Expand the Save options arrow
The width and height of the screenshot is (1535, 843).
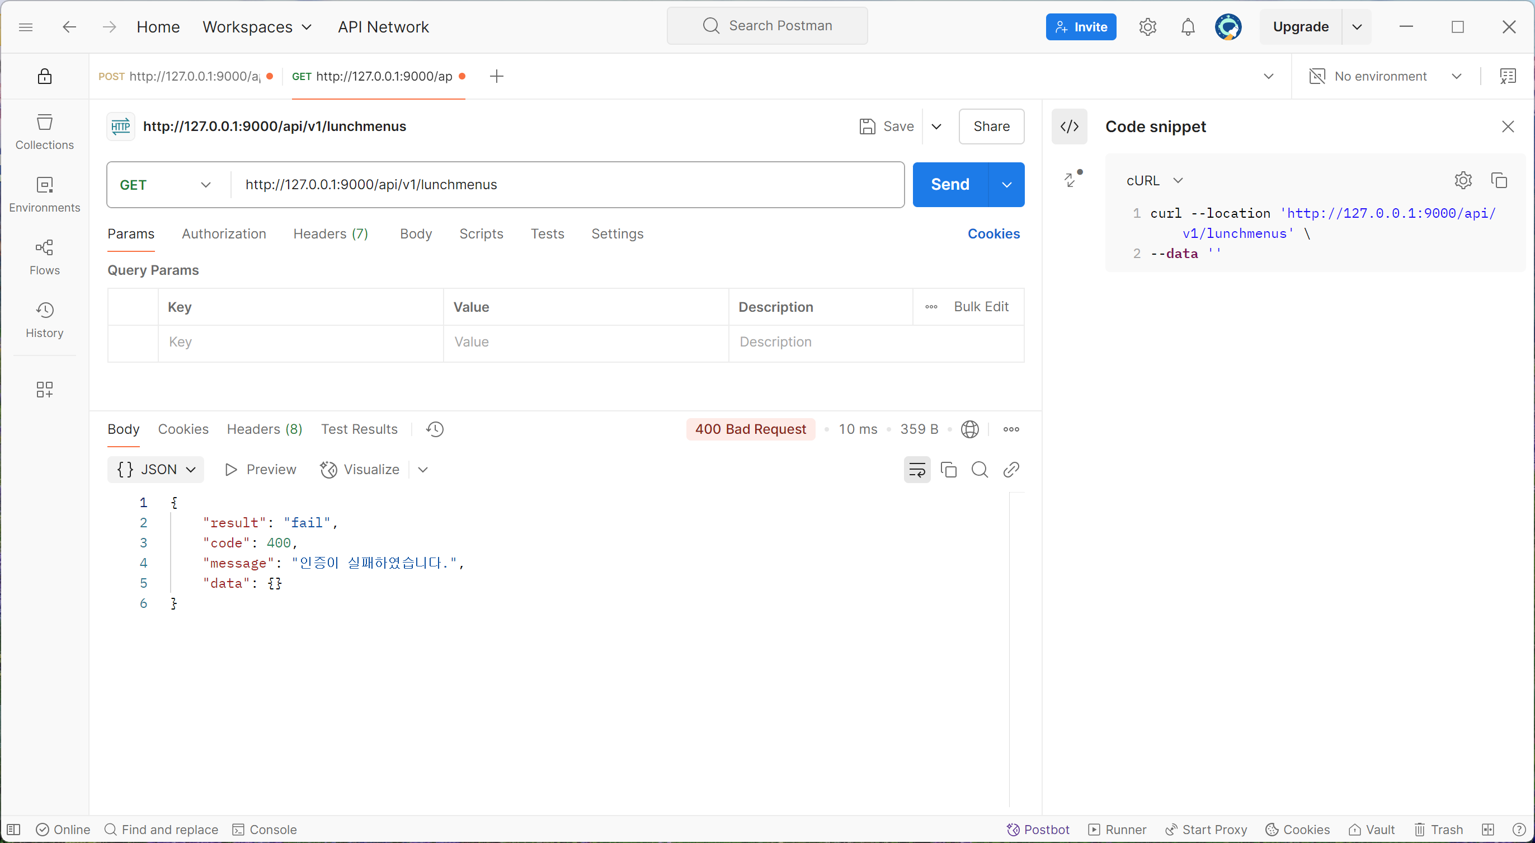[937, 127]
